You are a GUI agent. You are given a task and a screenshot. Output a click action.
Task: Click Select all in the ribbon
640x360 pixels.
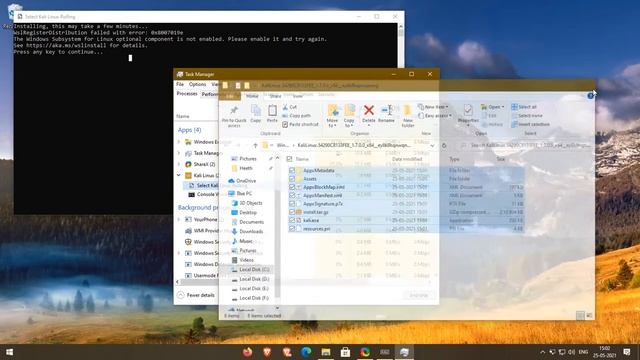click(524, 107)
